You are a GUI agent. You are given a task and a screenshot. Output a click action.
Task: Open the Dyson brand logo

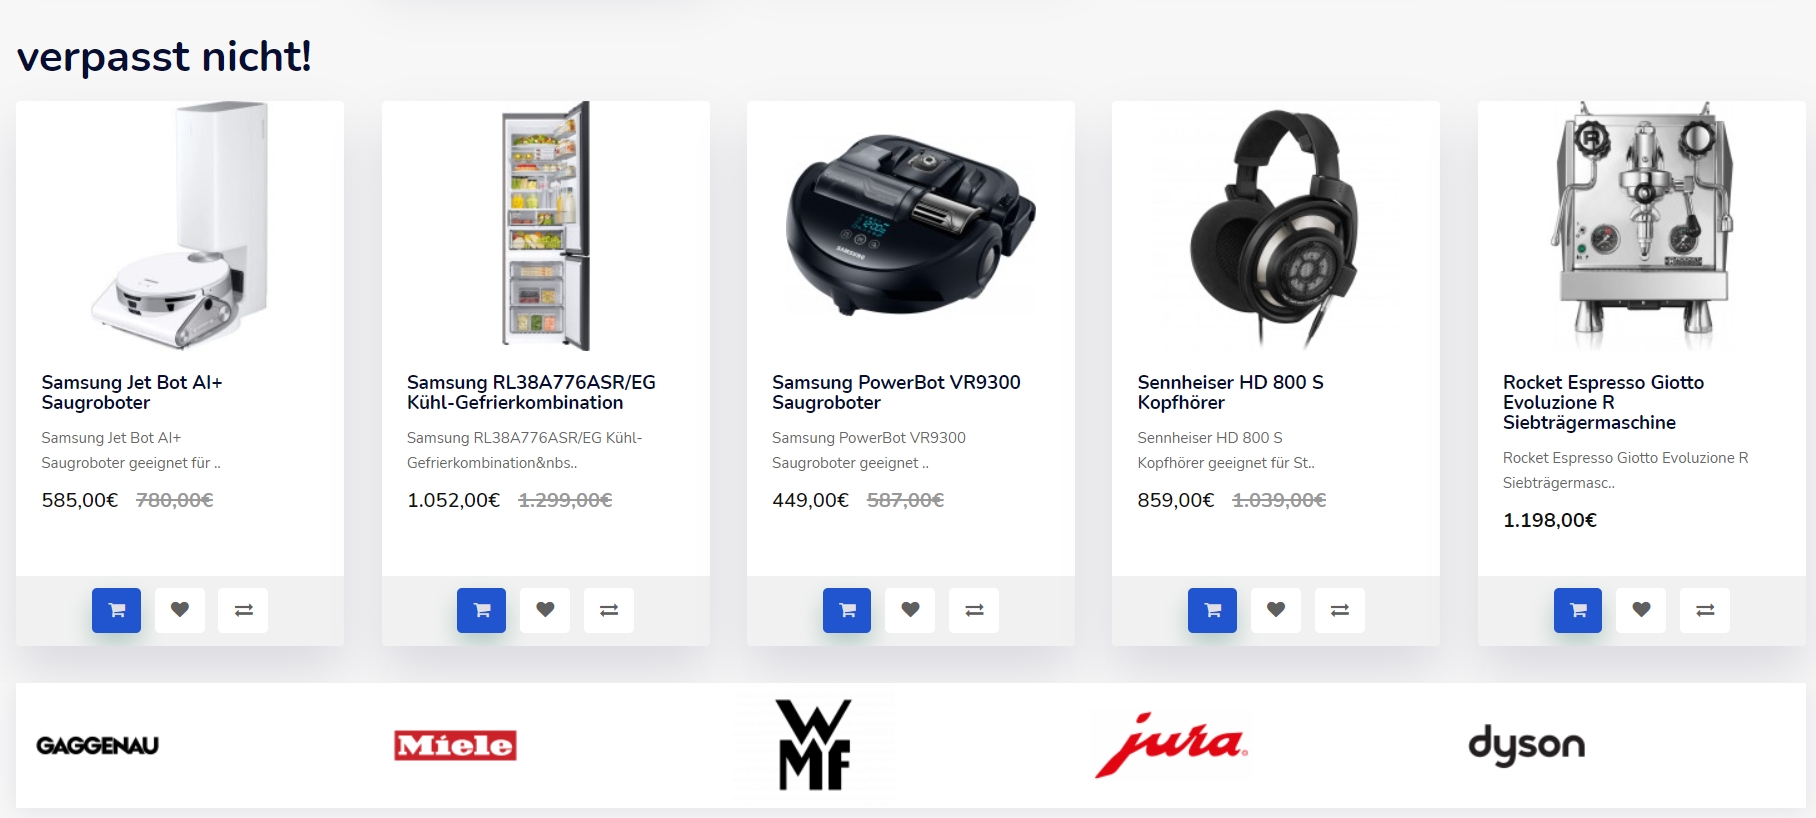coord(1526,745)
